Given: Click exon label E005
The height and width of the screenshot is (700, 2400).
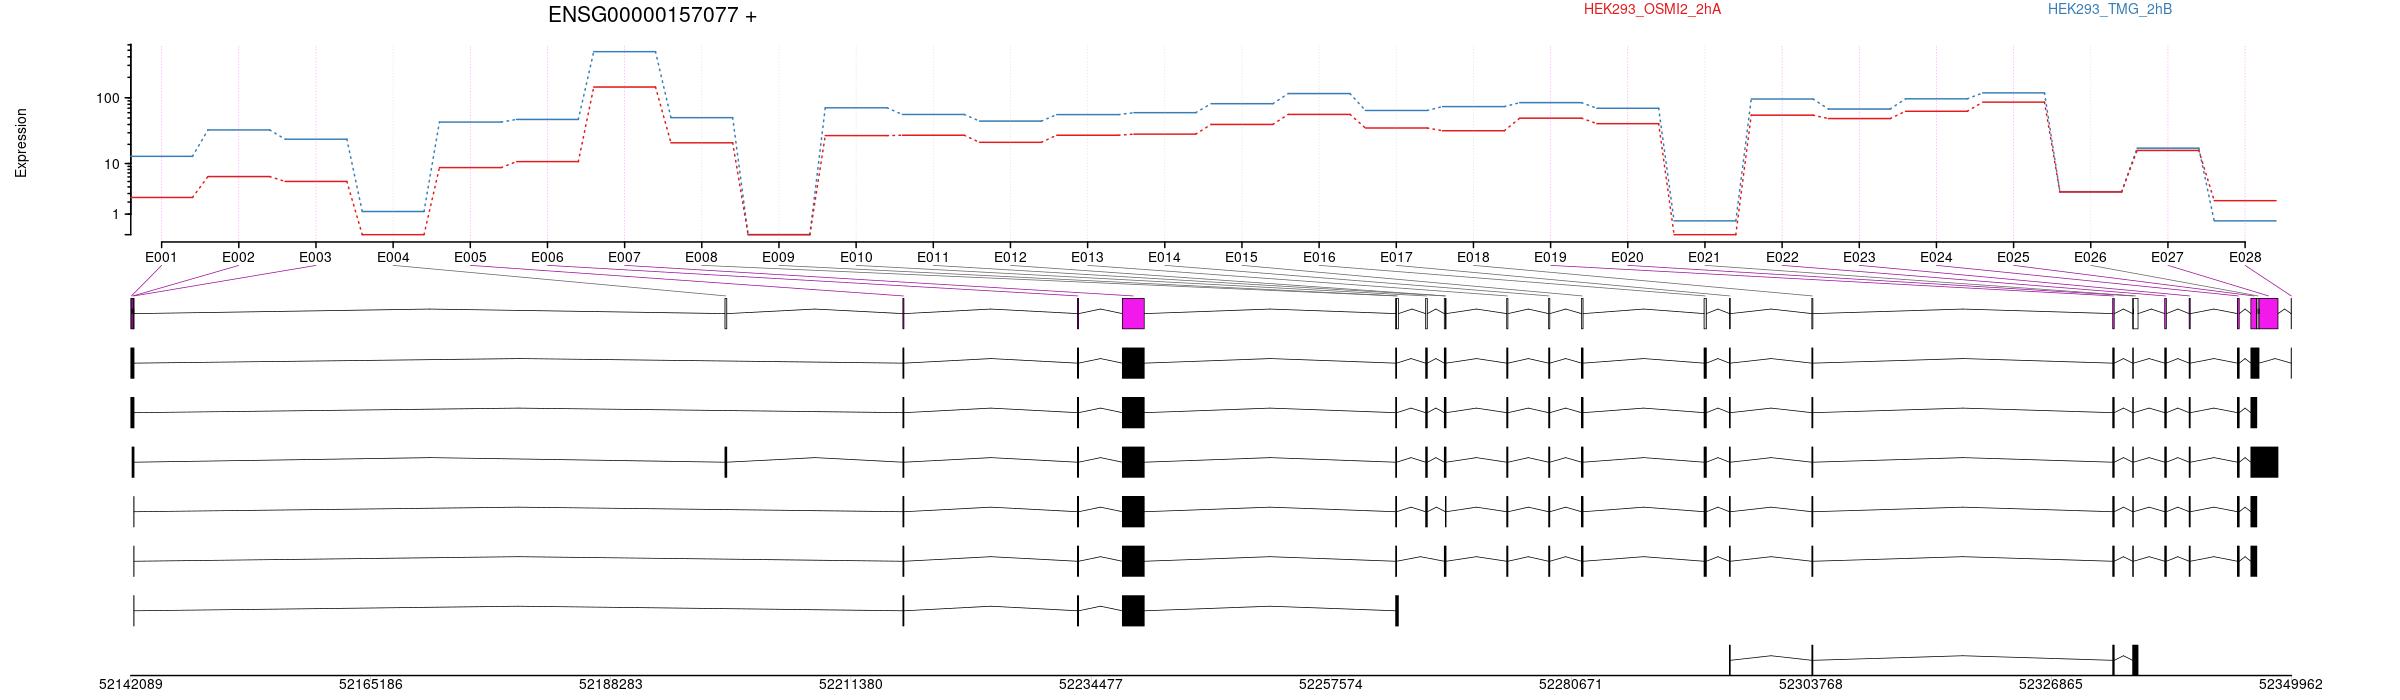Looking at the screenshot, I should (x=470, y=257).
